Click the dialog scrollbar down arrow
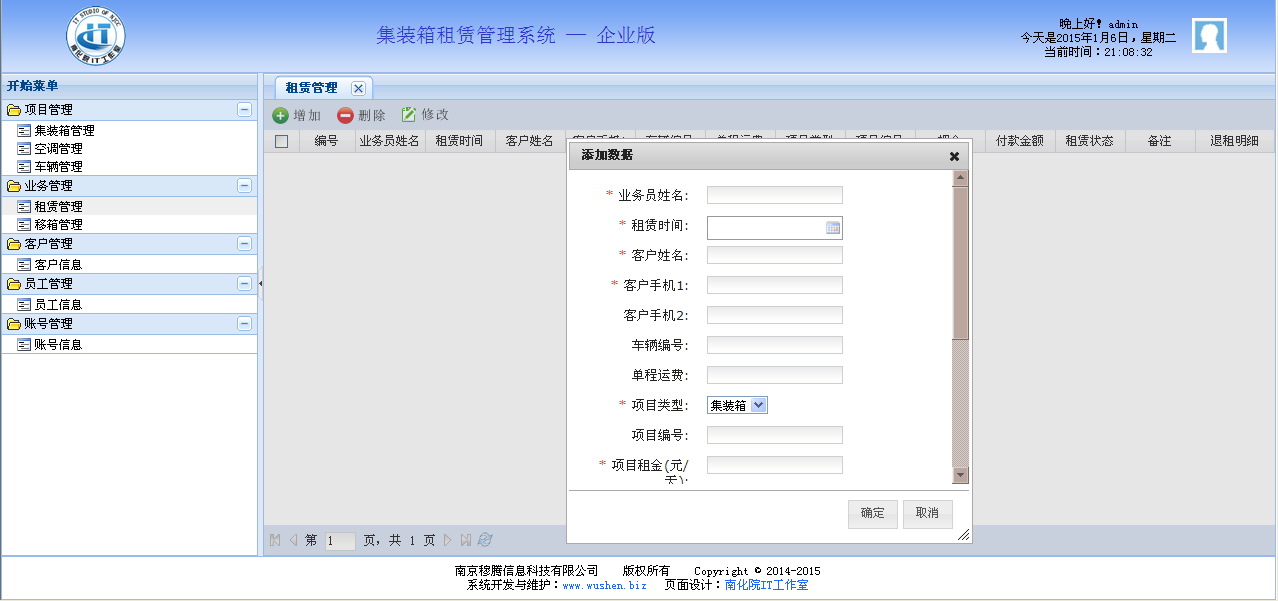1278x601 pixels. 960,475
